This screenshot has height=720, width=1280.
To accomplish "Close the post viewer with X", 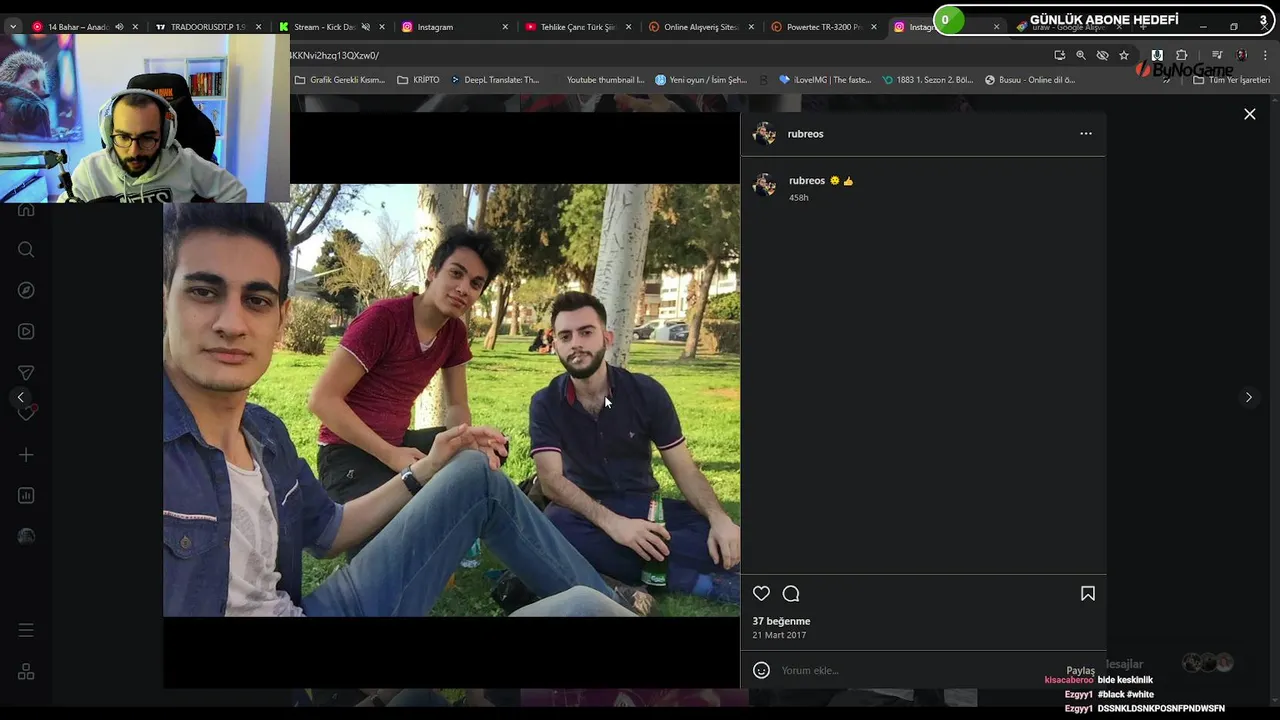I will tap(1249, 114).
